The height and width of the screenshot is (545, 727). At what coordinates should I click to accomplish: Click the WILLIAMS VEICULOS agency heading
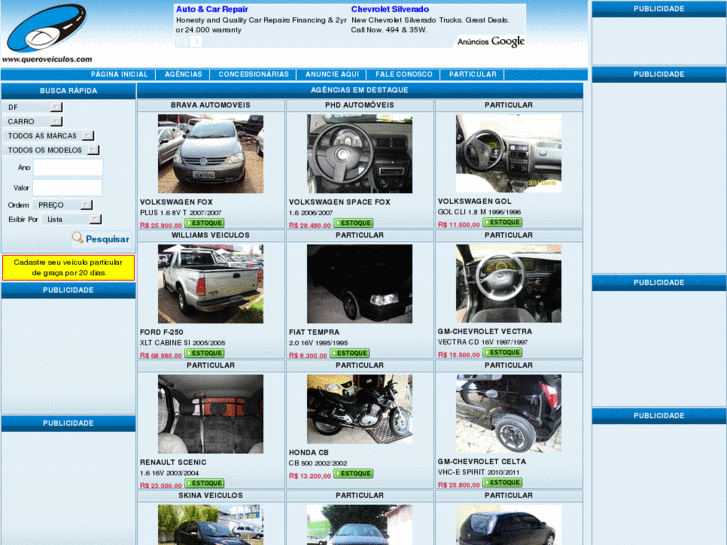click(x=210, y=235)
